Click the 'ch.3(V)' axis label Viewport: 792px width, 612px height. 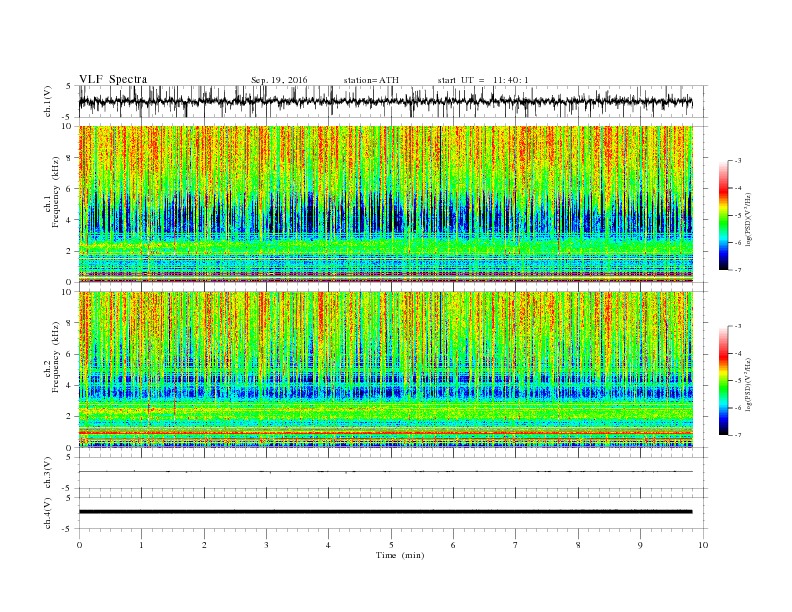(x=48, y=473)
